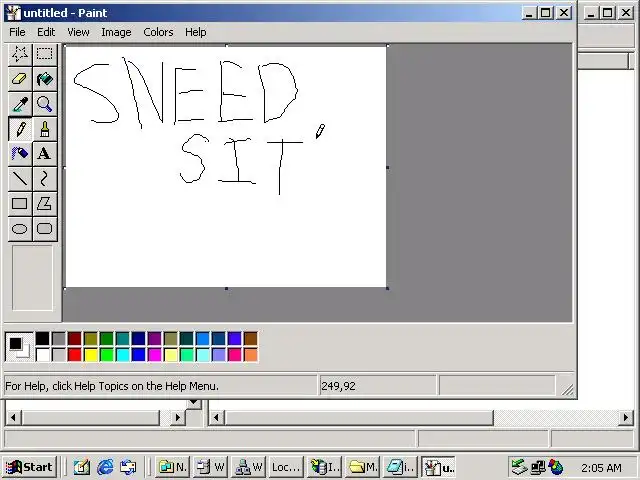Pick the white color swatch
Screen dimensions: 640x480
coord(42,355)
